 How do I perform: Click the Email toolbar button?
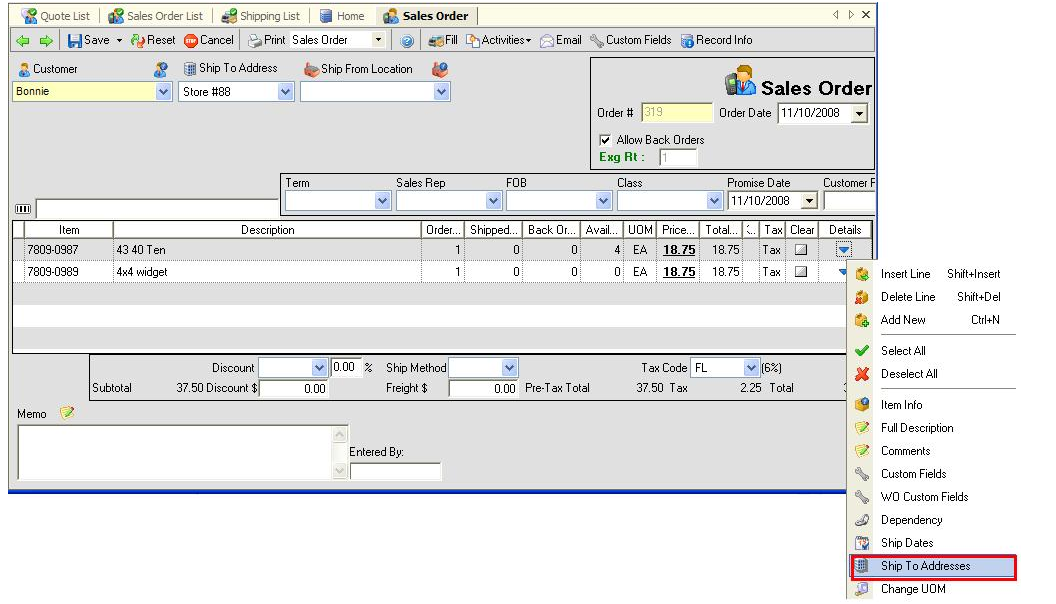click(560, 40)
